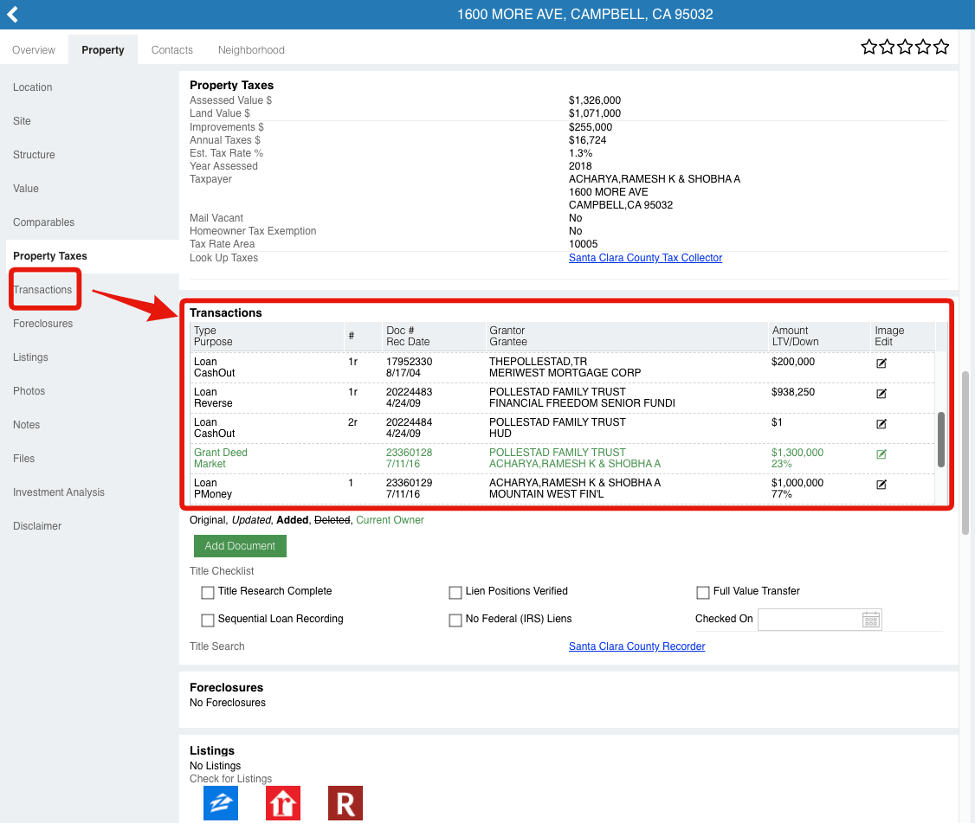Toggle No Federal (IRS) Liens checkbox
Screen dimensions: 977x824
point(456,621)
